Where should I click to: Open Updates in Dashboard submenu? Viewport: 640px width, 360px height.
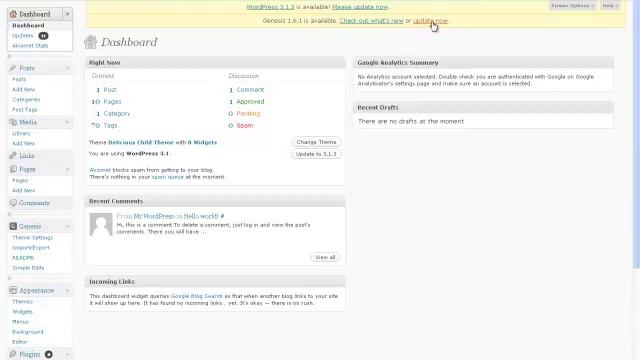tap(22, 36)
